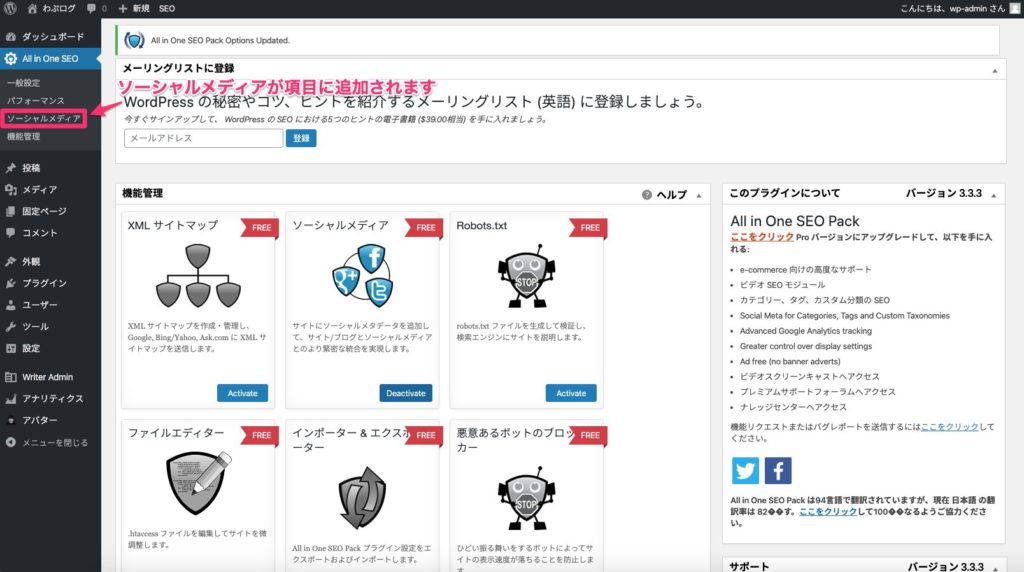Click the All in One SEO shield icon in notice

(x=135, y=40)
